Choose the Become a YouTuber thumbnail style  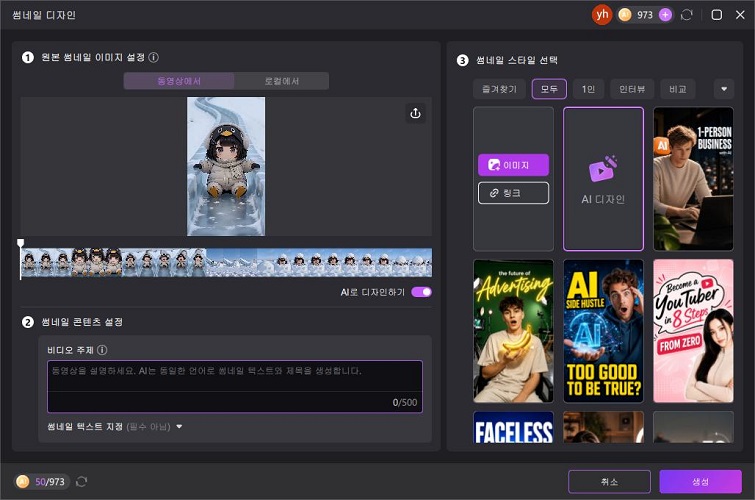click(x=693, y=331)
